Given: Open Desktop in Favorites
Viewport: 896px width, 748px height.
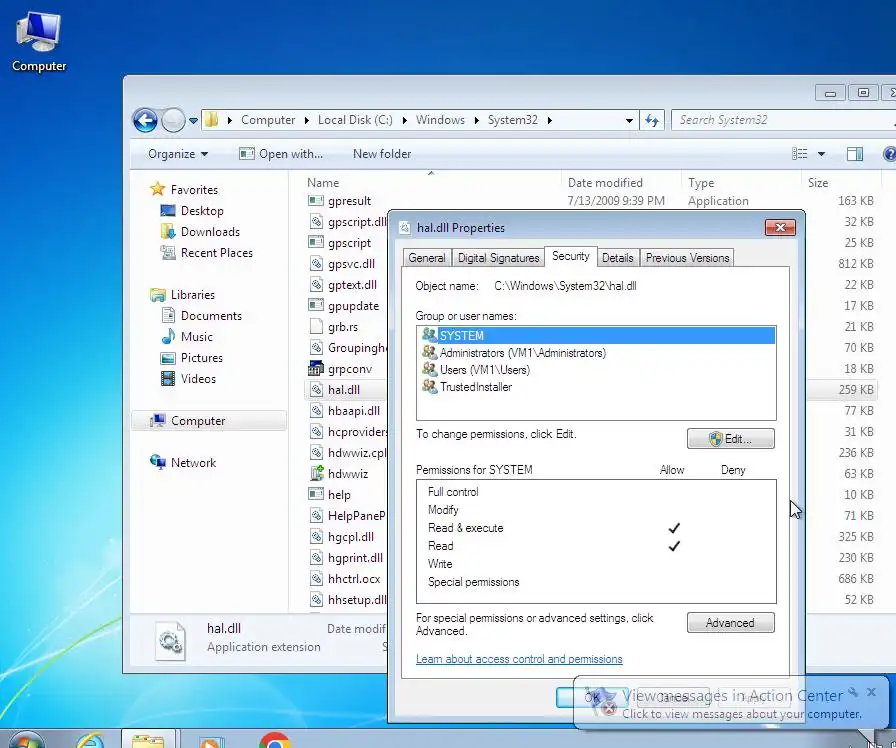Looking at the screenshot, I should 202,211.
